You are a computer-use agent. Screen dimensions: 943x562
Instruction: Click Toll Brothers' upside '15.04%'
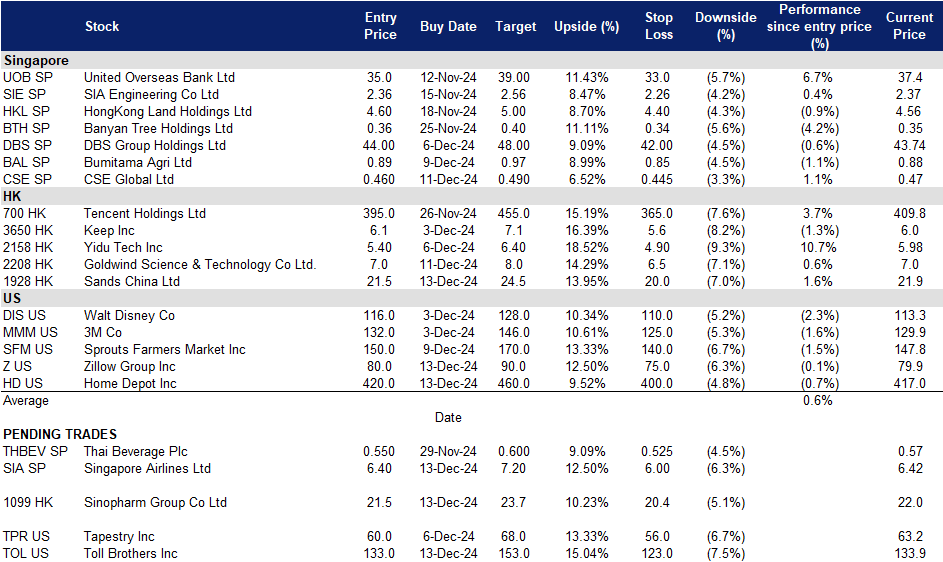(x=587, y=553)
